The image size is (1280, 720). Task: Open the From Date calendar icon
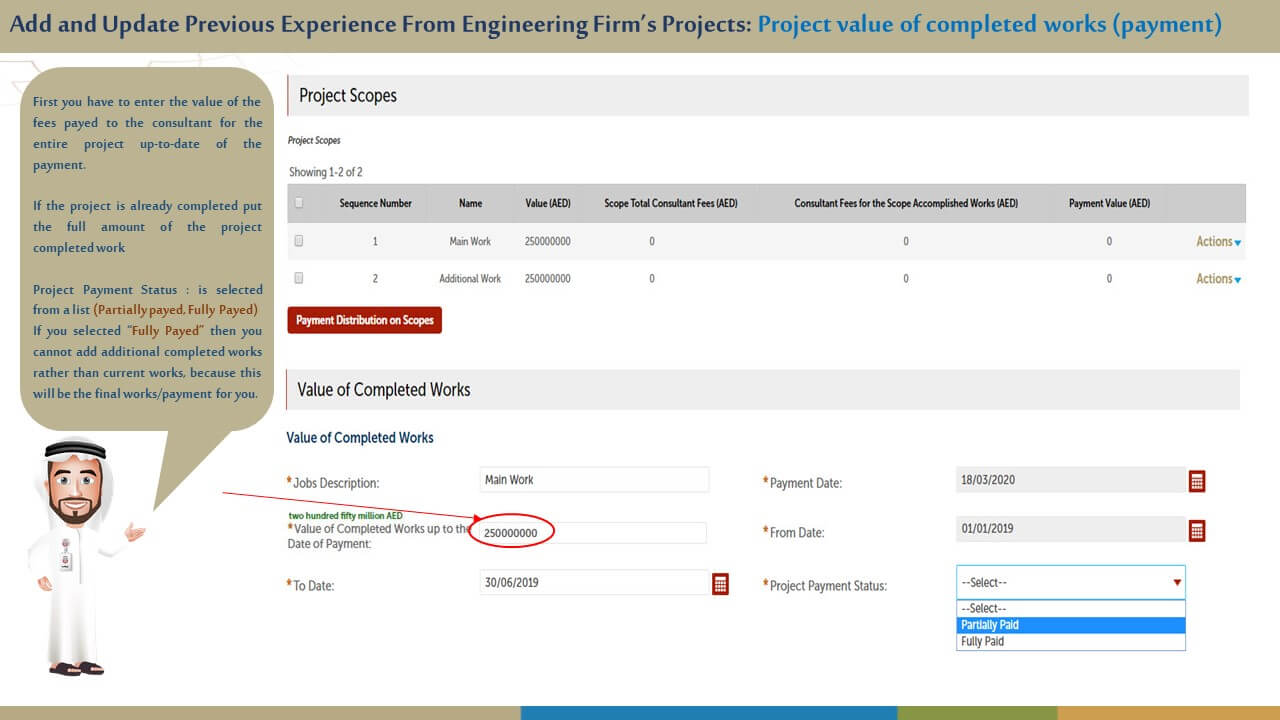click(x=1197, y=531)
